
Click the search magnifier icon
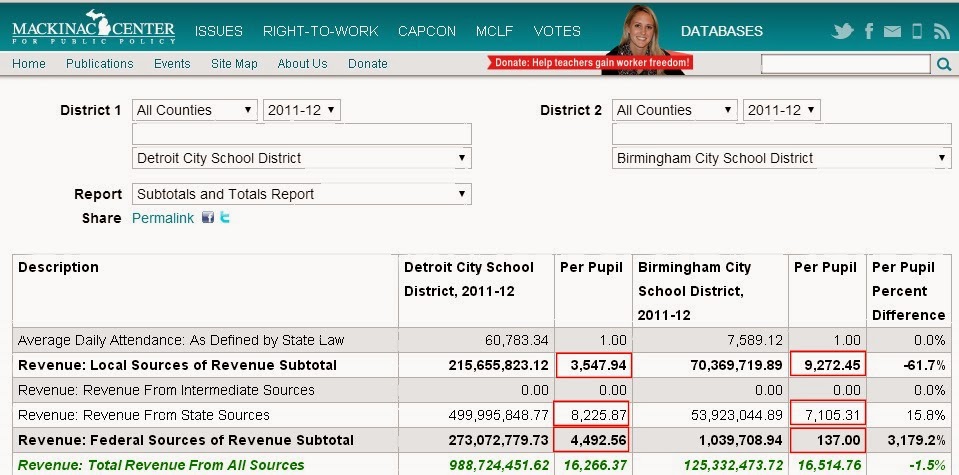pos(944,64)
